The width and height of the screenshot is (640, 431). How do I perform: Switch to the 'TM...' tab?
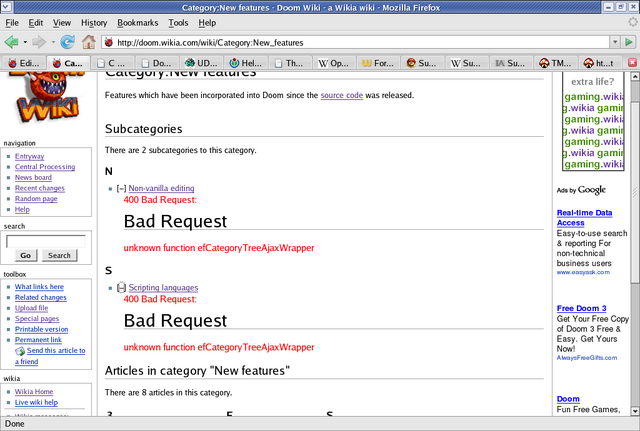coord(556,63)
